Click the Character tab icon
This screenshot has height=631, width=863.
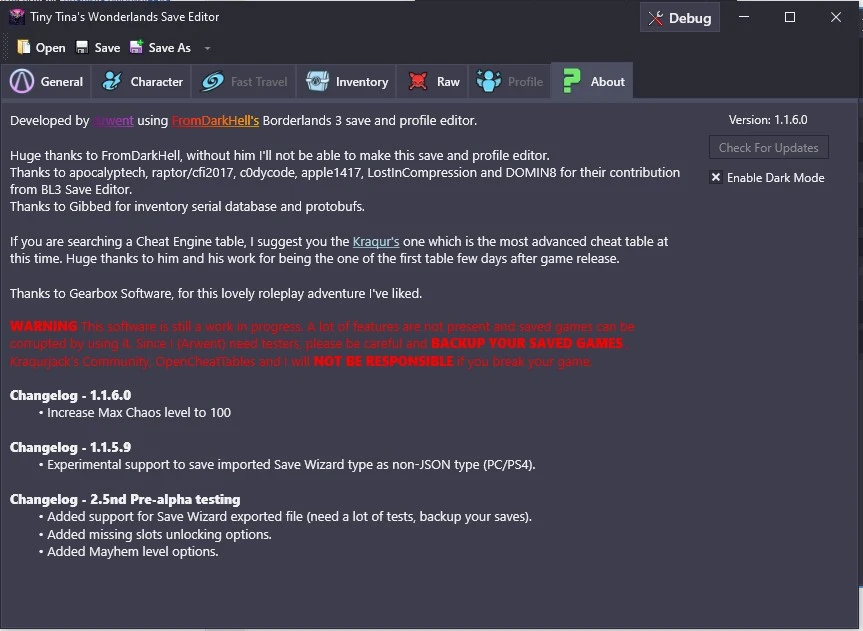(x=113, y=82)
